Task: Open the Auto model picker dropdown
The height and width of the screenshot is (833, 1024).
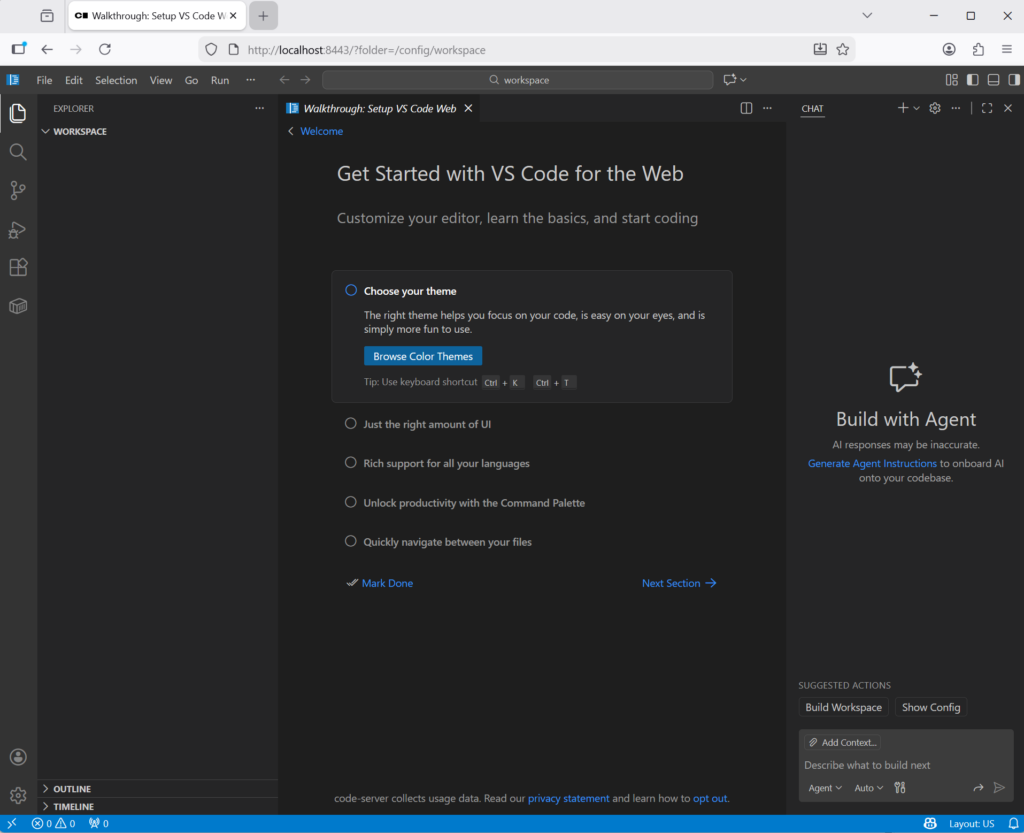Action: click(868, 788)
